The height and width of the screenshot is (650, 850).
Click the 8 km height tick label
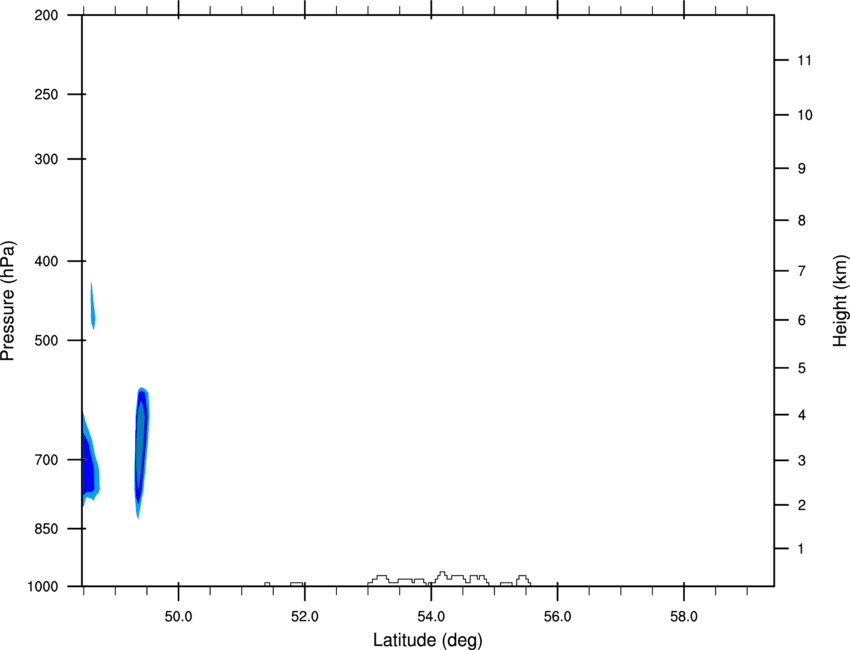pos(802,221)
